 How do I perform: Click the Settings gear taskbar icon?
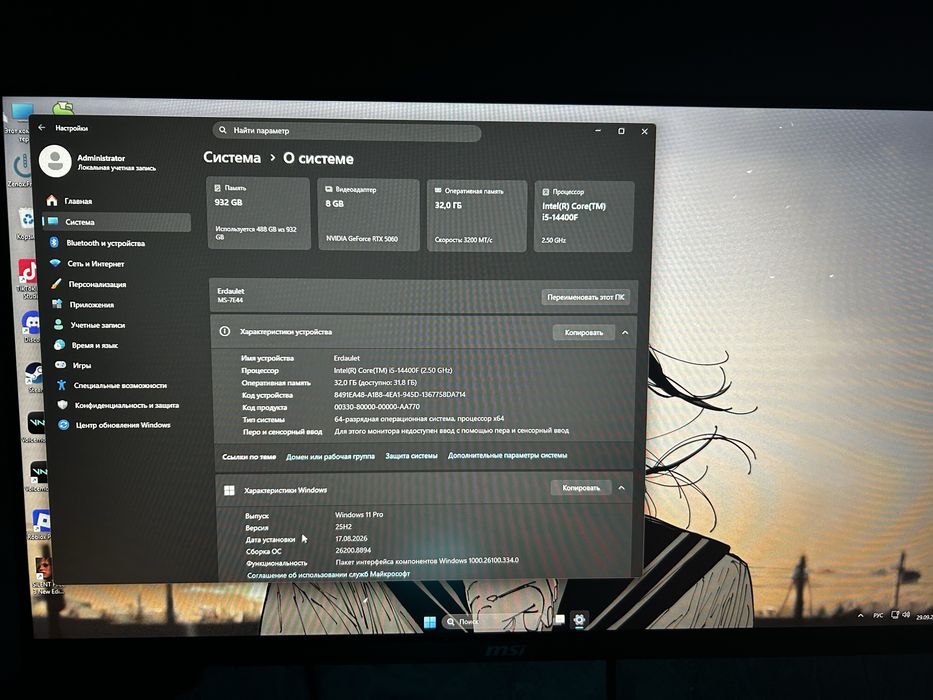pos(579,620)
